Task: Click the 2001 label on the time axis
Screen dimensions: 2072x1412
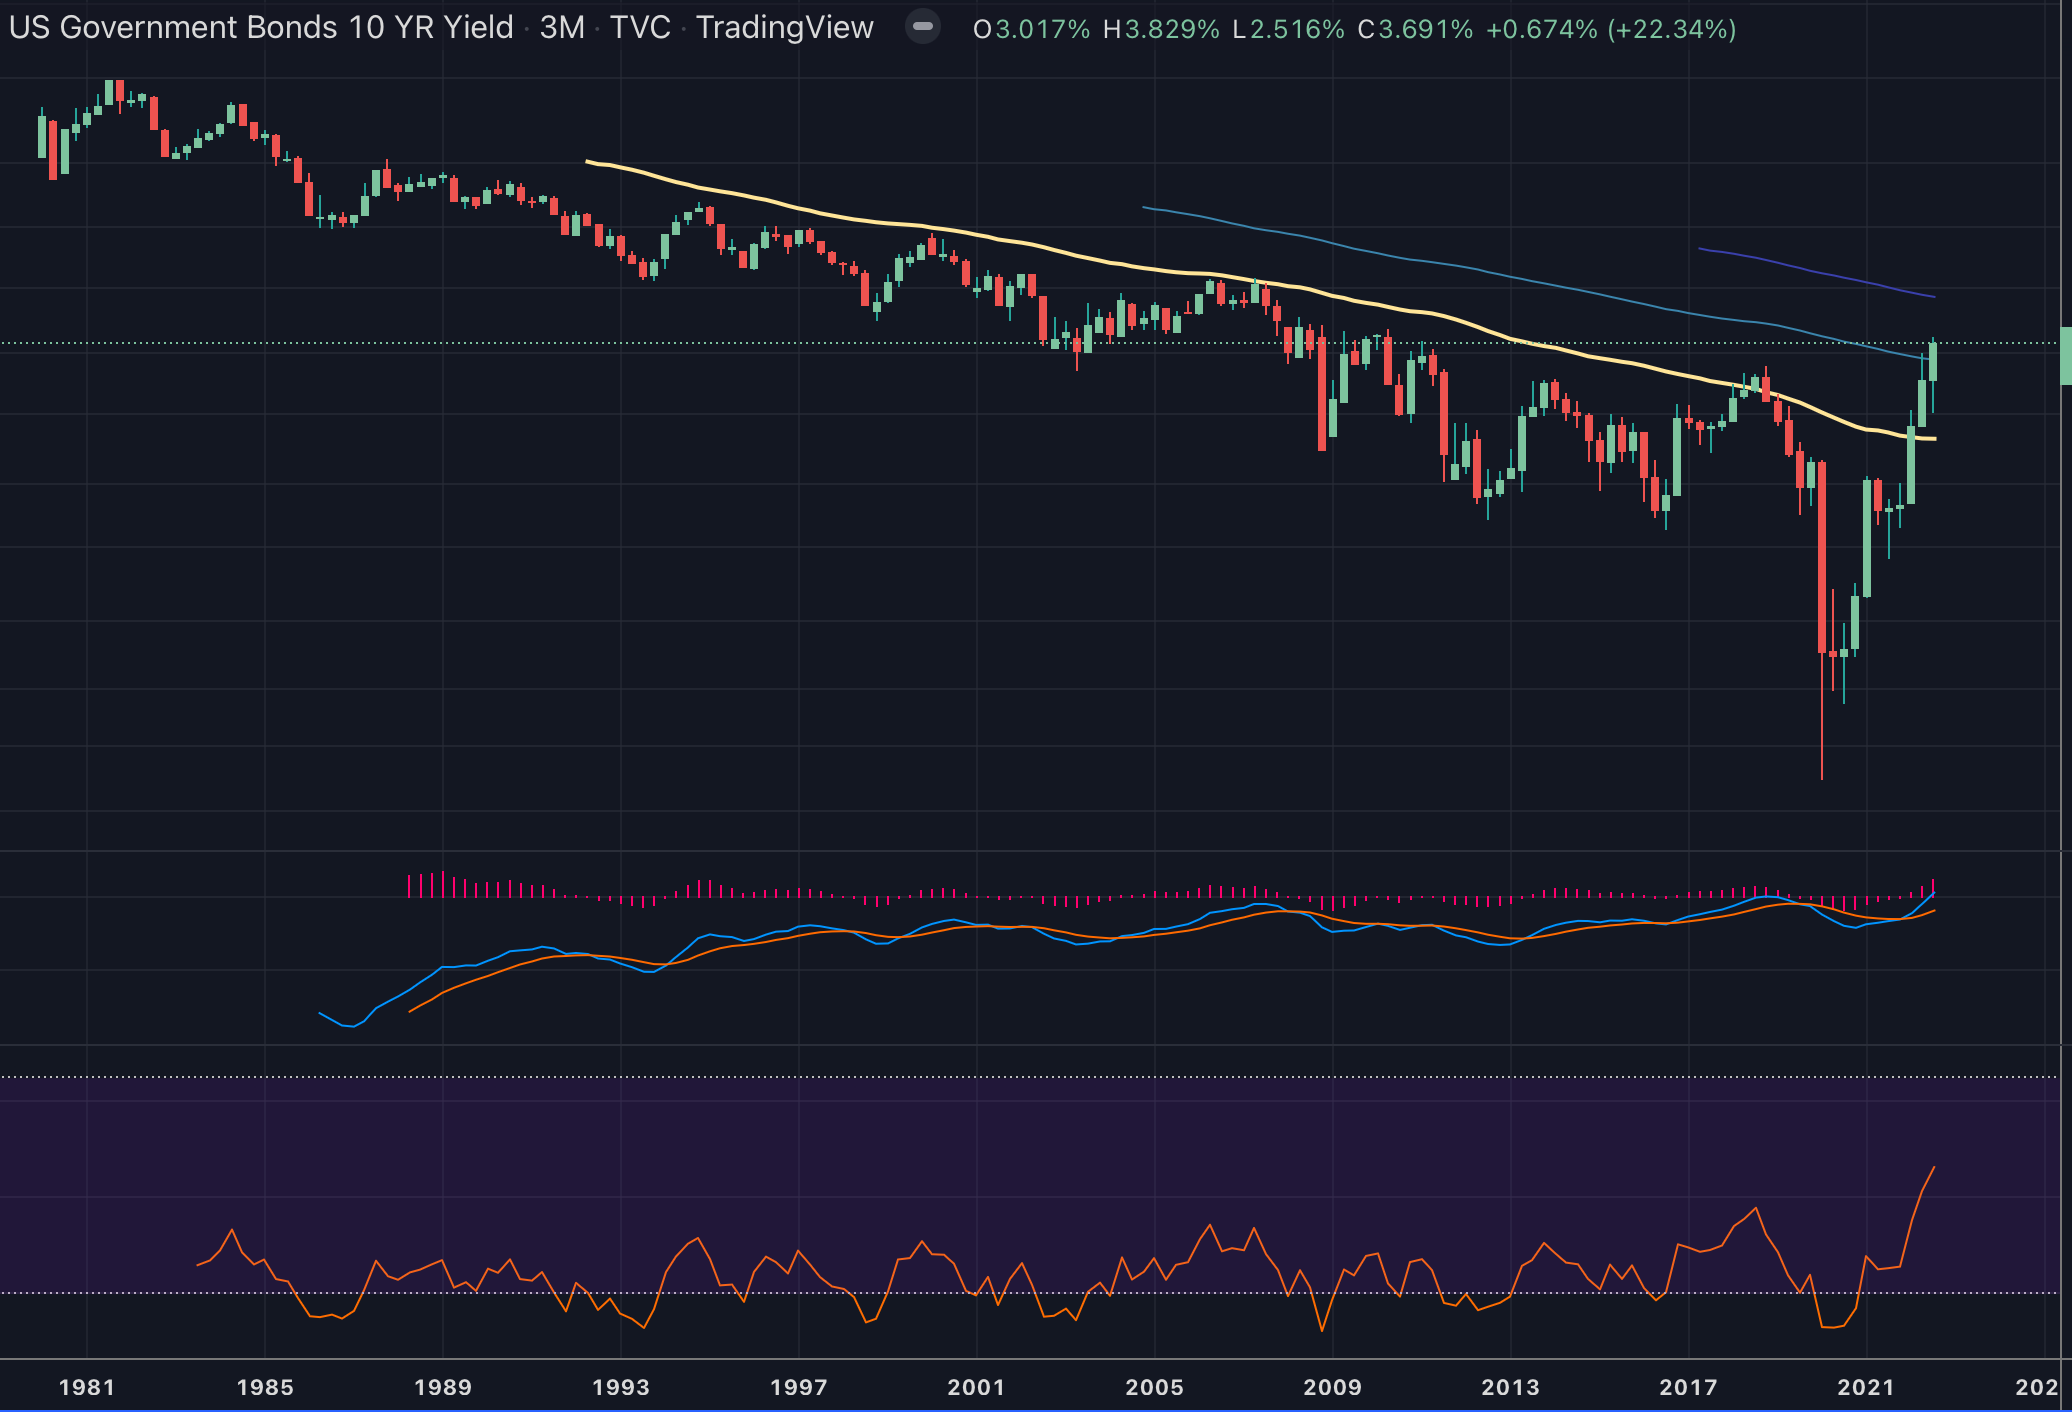Action: pyautogui.click(x=977, y=1387)
